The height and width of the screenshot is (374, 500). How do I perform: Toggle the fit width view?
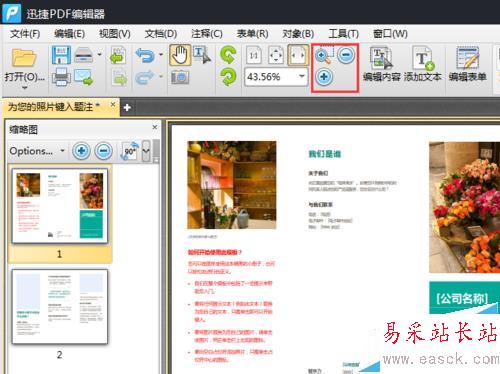point(298,55)
